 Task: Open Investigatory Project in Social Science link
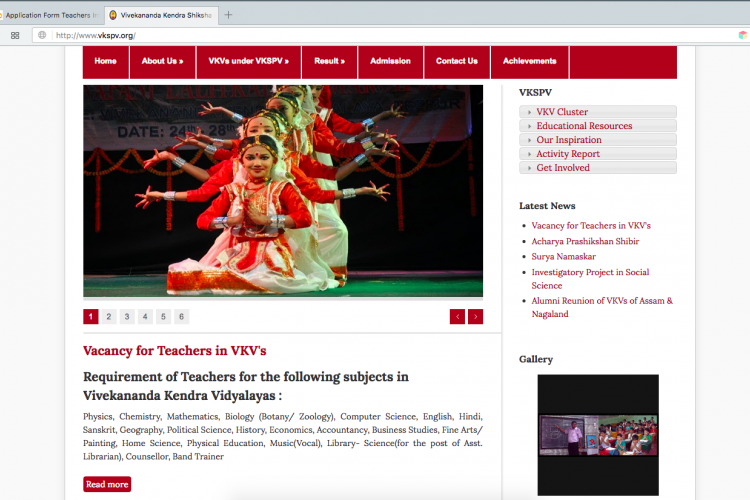[x=591, y=278]
